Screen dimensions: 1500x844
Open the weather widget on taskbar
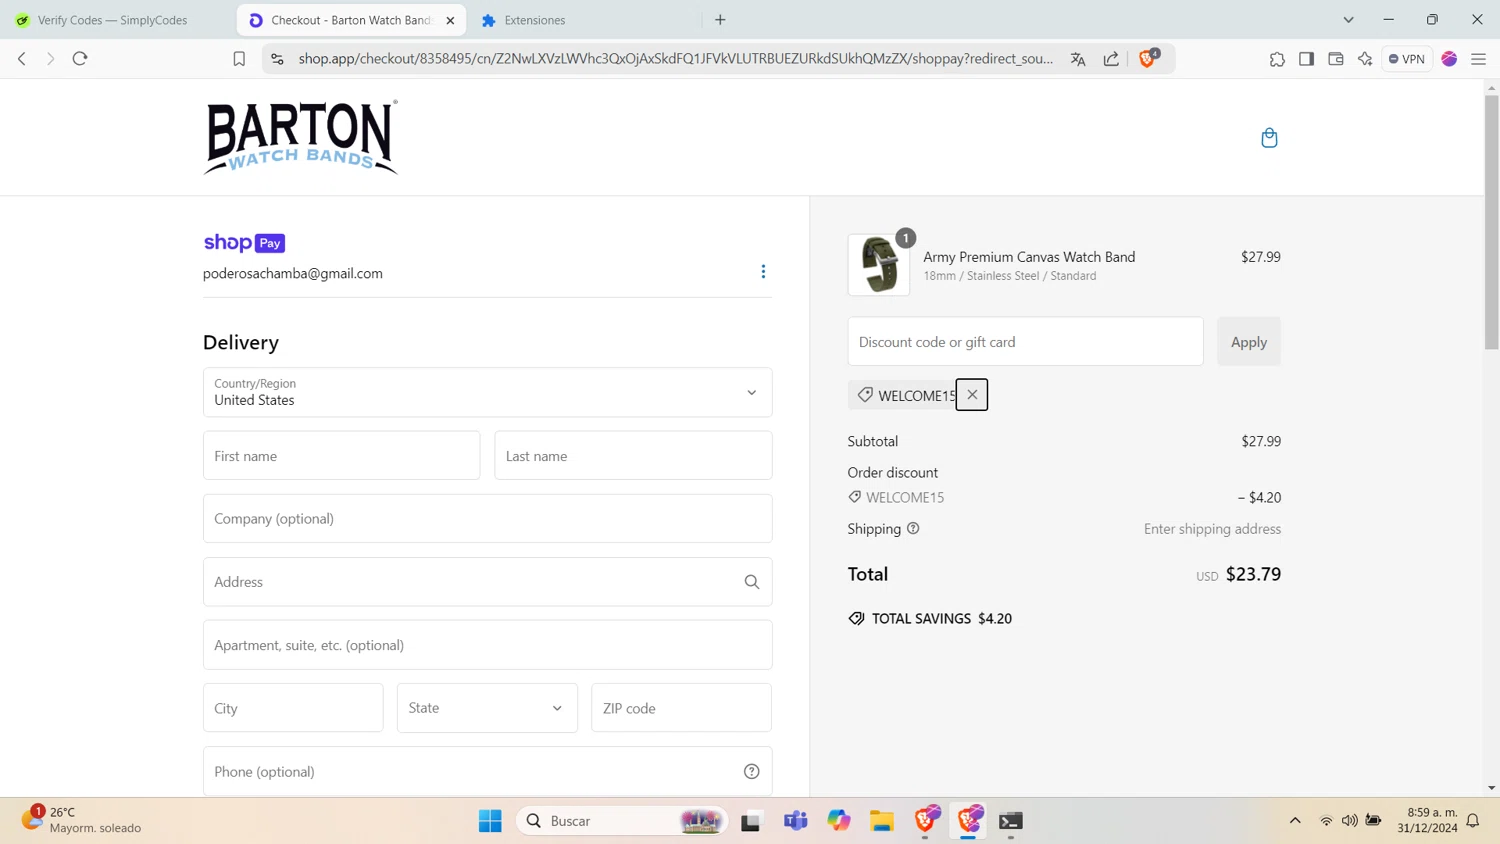(82, 820)
